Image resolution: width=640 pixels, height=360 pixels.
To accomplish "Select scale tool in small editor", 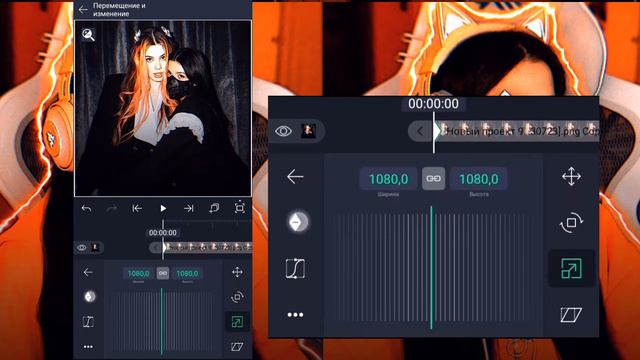I will [237, 322].
